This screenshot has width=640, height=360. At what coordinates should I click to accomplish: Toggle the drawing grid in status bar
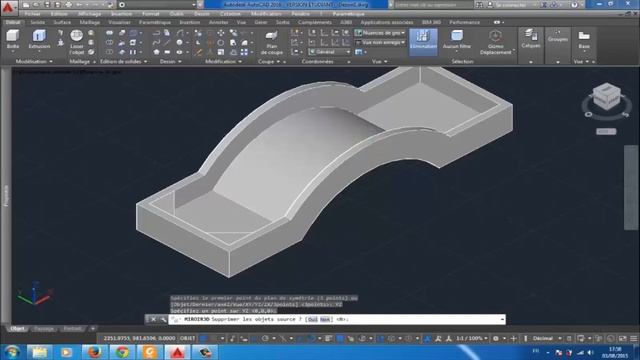(203, 338)
